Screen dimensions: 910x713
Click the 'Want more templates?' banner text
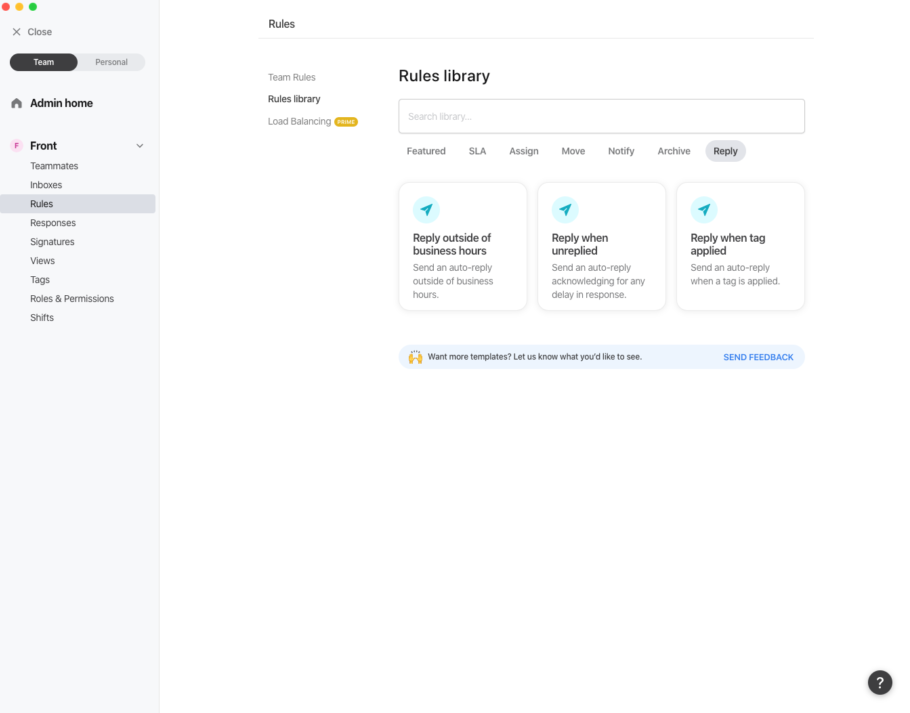[x=535, y=357]
